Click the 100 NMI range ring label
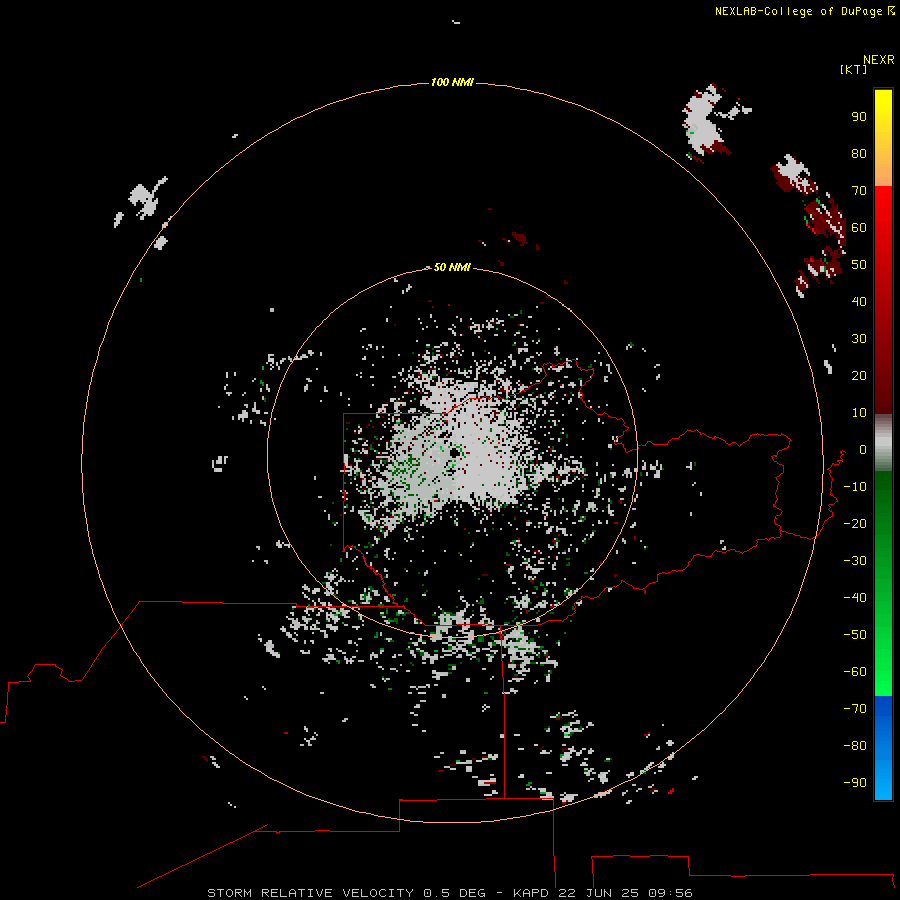Image resolution: width=900 pixels, height=900 pixels. click(x=452, y=82)
